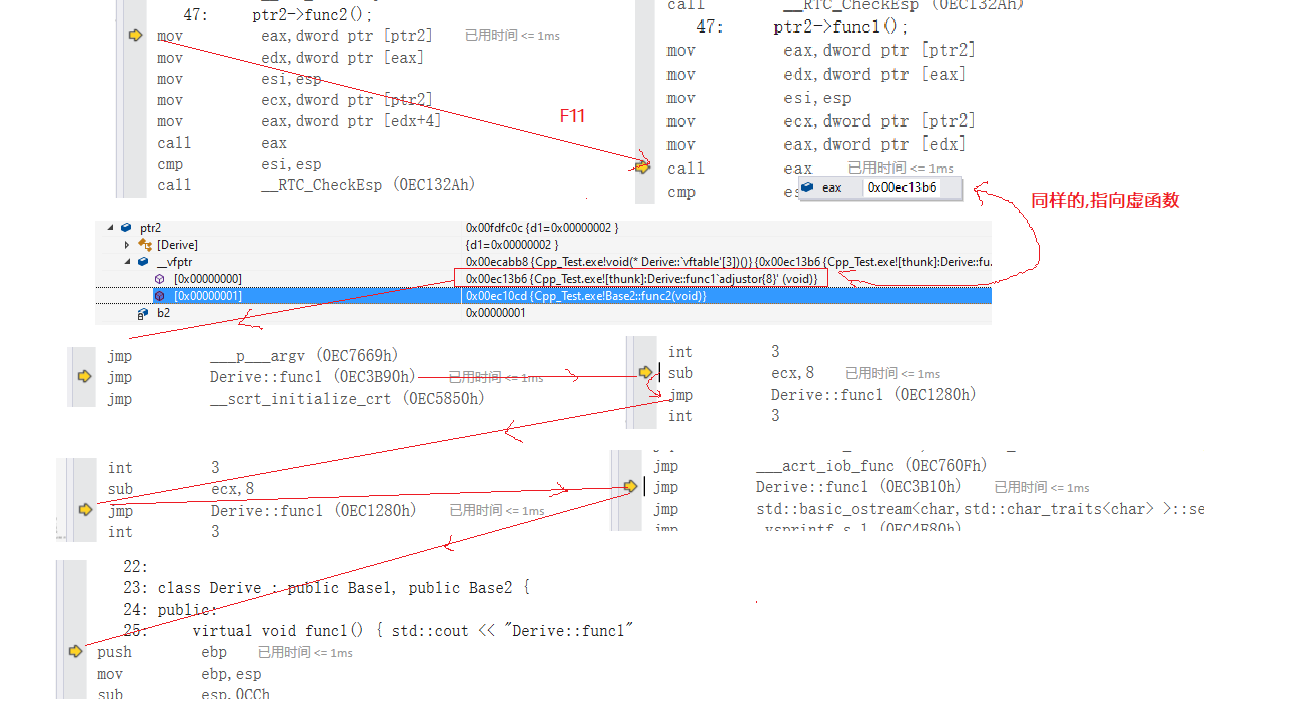Image resolution: width=1307 pixels, height=705 pixels.
Task: Click the lock field icon next to b2
Action: [143, 313]
